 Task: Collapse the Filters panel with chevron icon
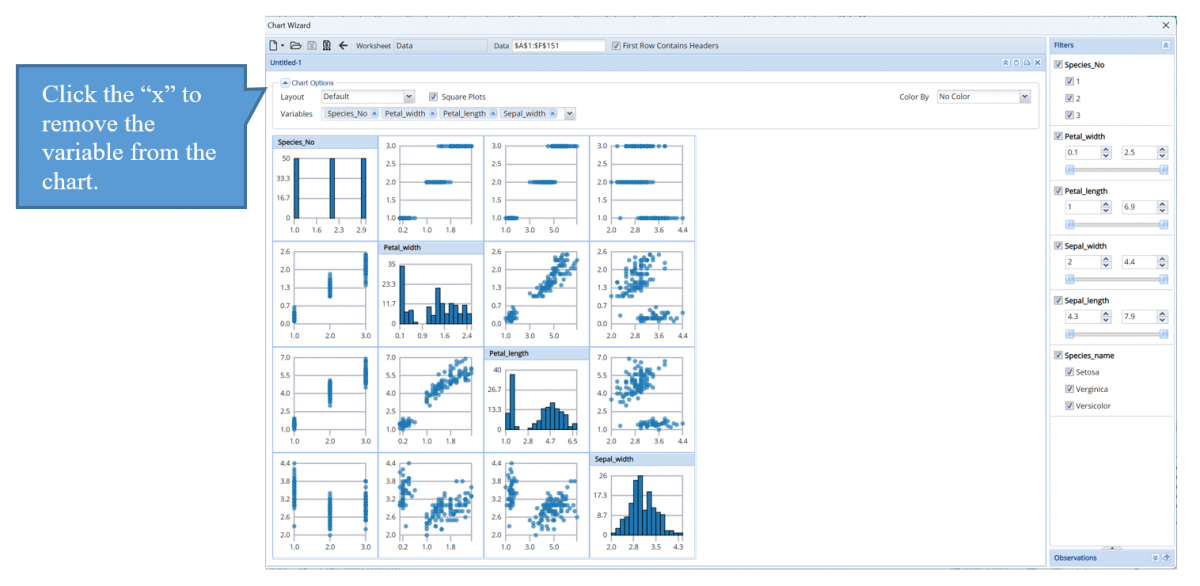point(1165,45)
